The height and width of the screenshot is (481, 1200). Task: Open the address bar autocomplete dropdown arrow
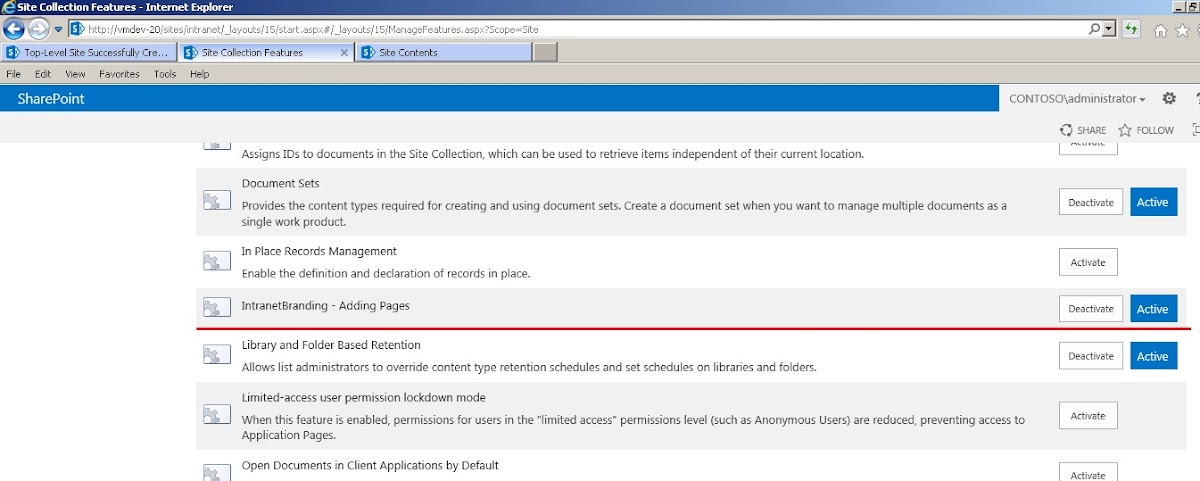(x=1109, y=29)
